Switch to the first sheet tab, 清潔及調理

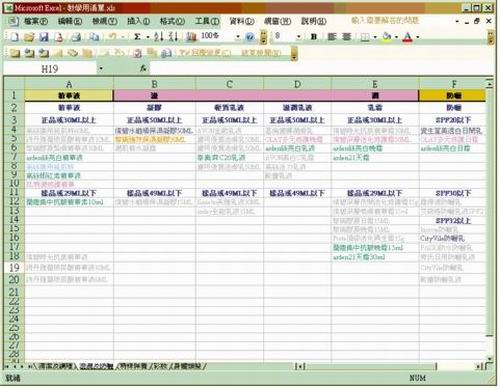55,366
